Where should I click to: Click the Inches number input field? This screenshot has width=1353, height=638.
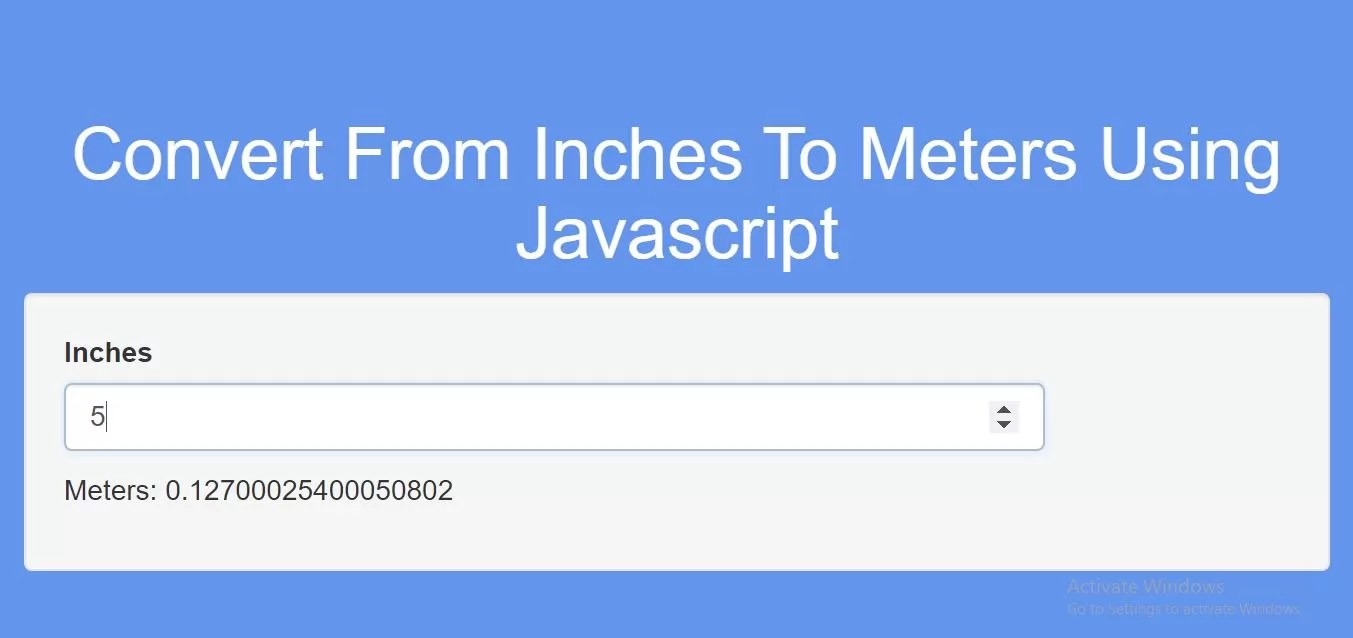400,417
